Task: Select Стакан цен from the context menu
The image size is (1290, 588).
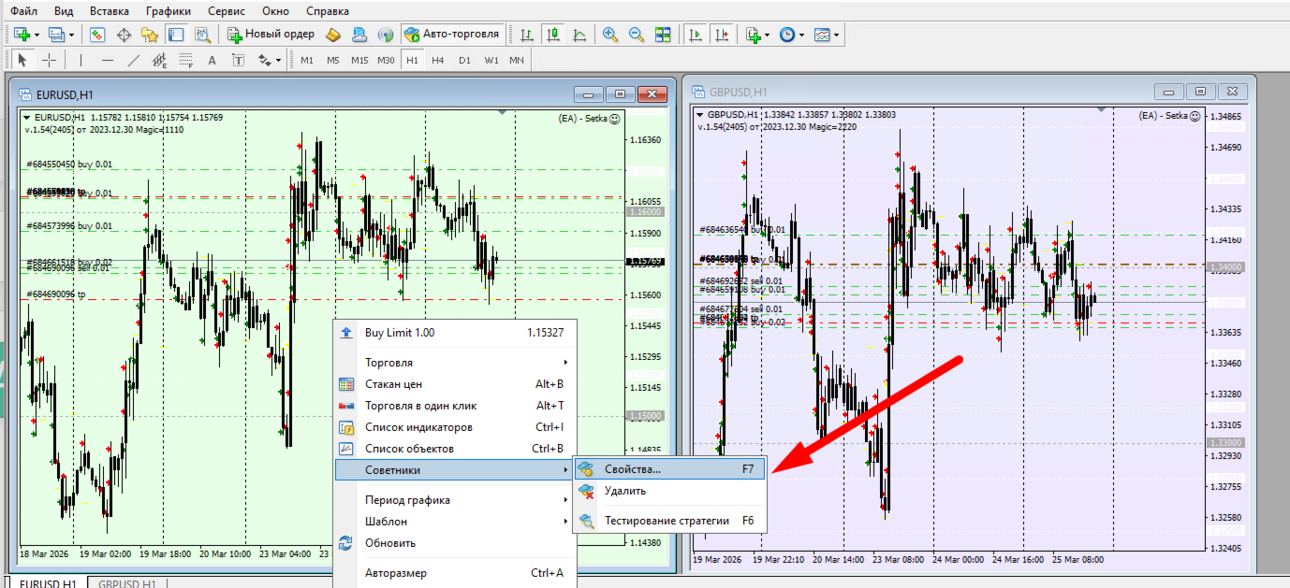Action: tap(453, 384)
